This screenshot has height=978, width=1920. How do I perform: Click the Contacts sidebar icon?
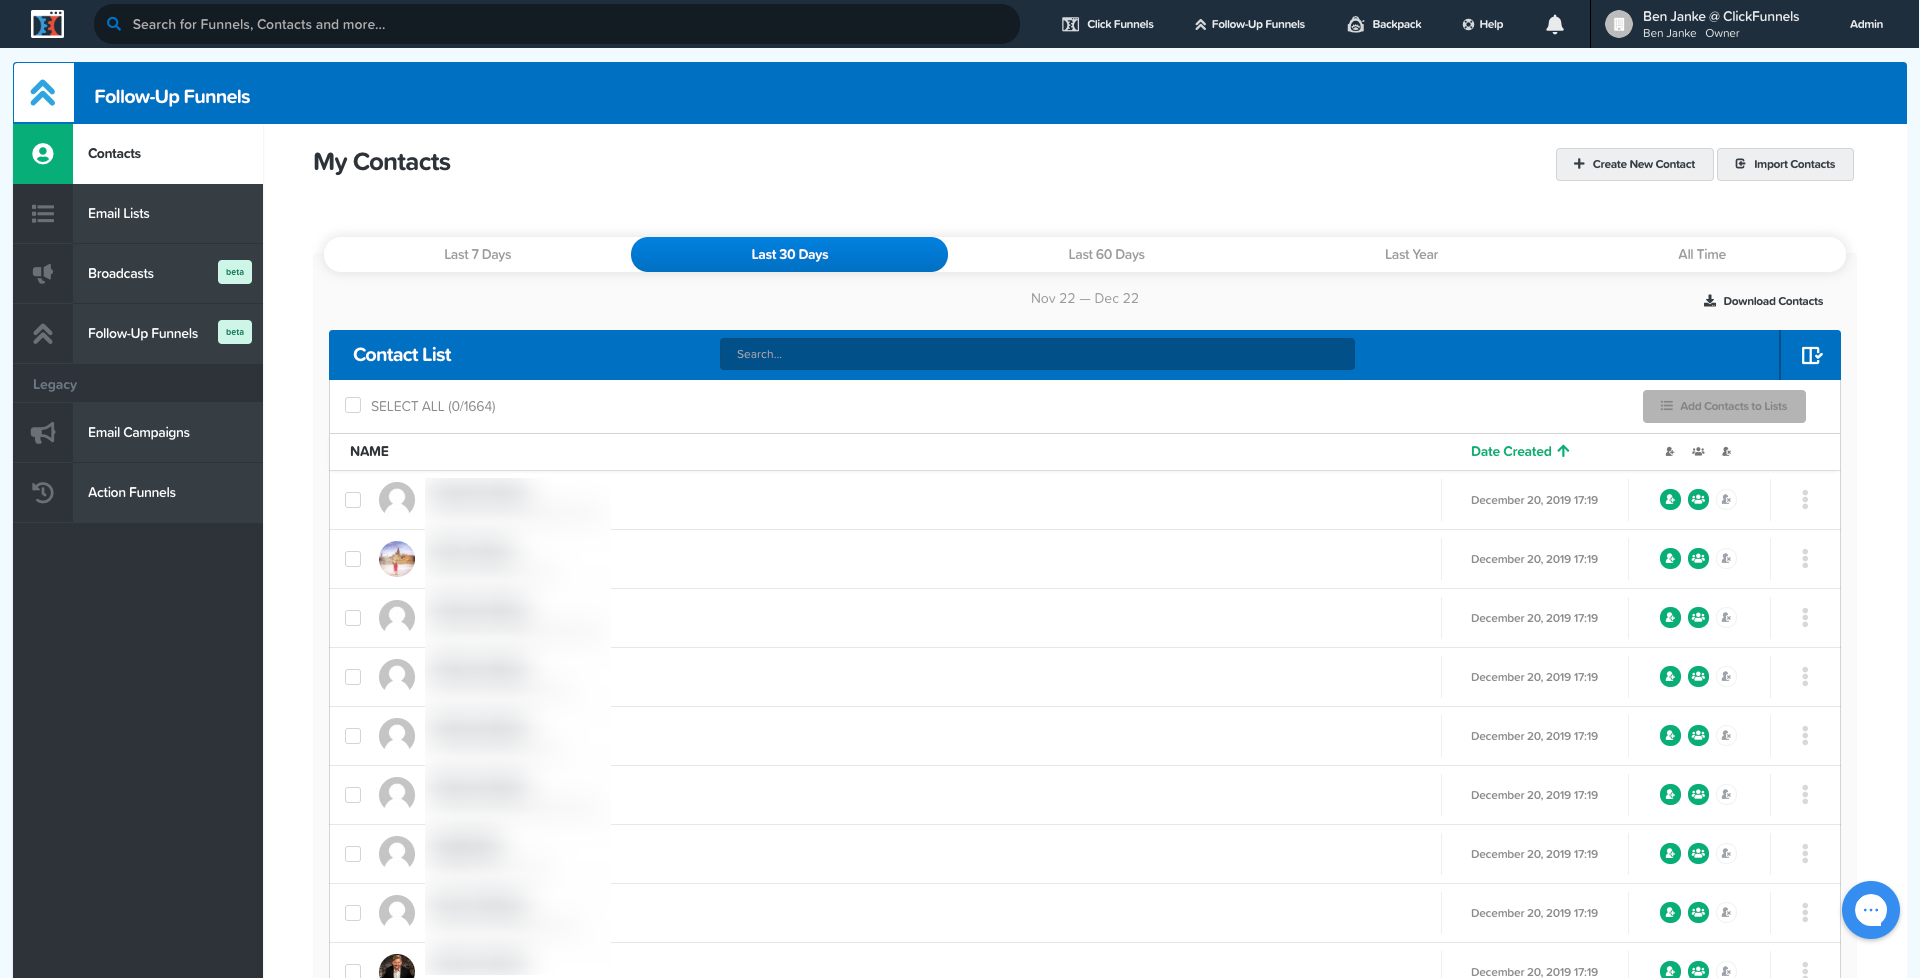43,154
